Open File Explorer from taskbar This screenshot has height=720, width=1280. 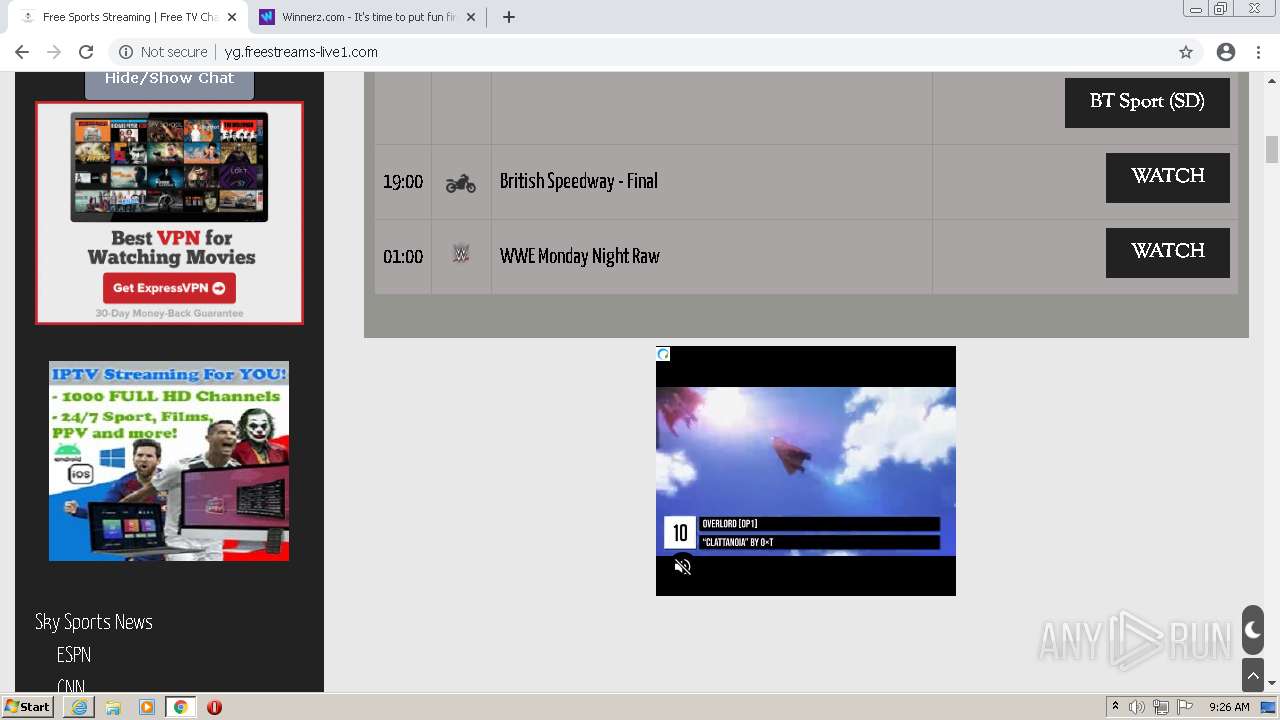113,707
